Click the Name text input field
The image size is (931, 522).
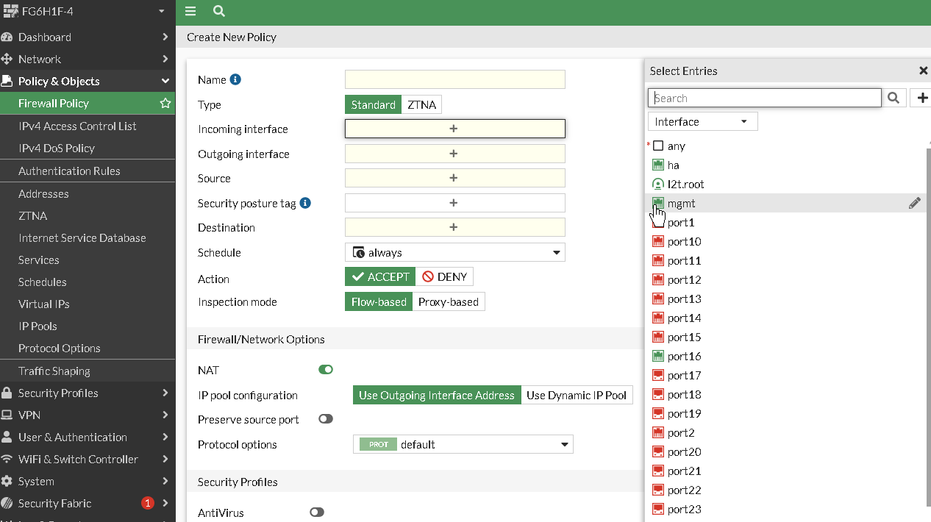[455, 80]
